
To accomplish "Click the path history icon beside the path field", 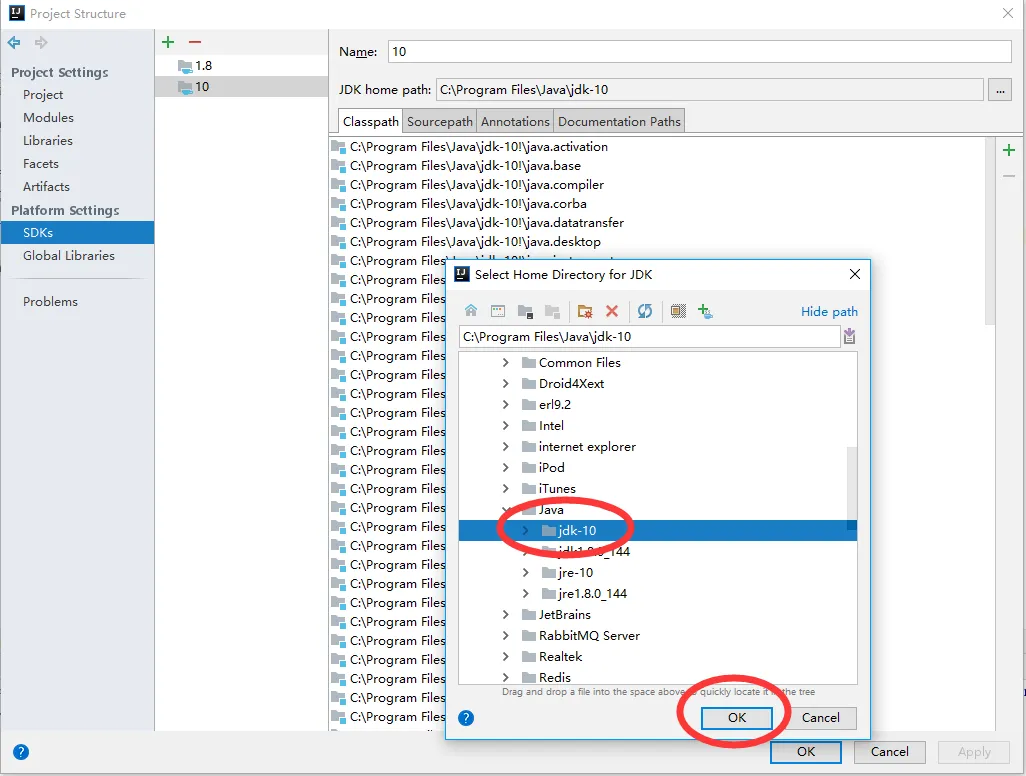I will (x=849, y=337).
